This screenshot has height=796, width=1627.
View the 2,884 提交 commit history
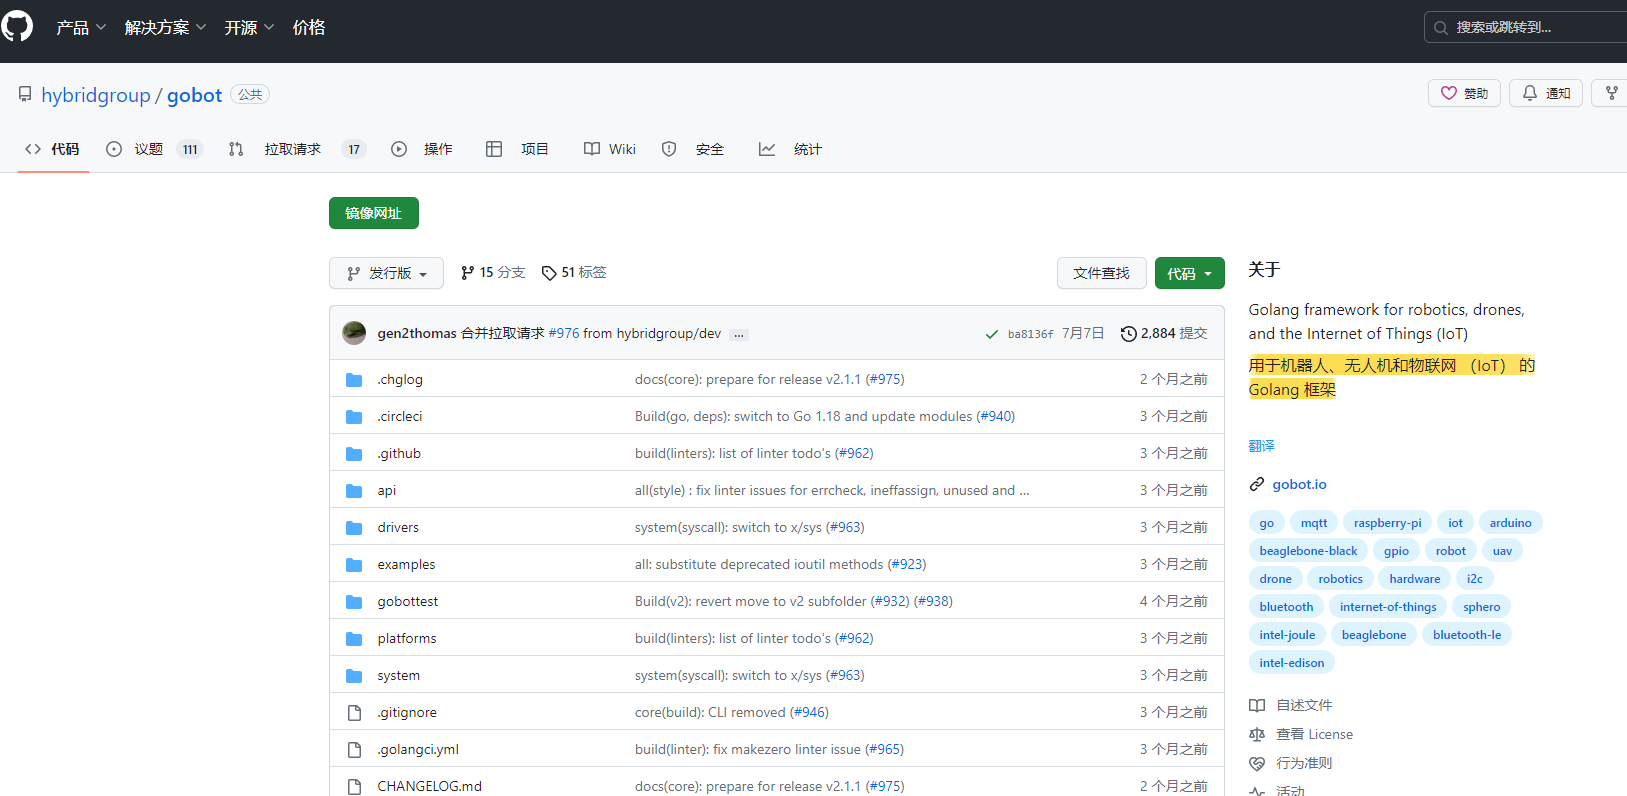tap(1164, 333)
